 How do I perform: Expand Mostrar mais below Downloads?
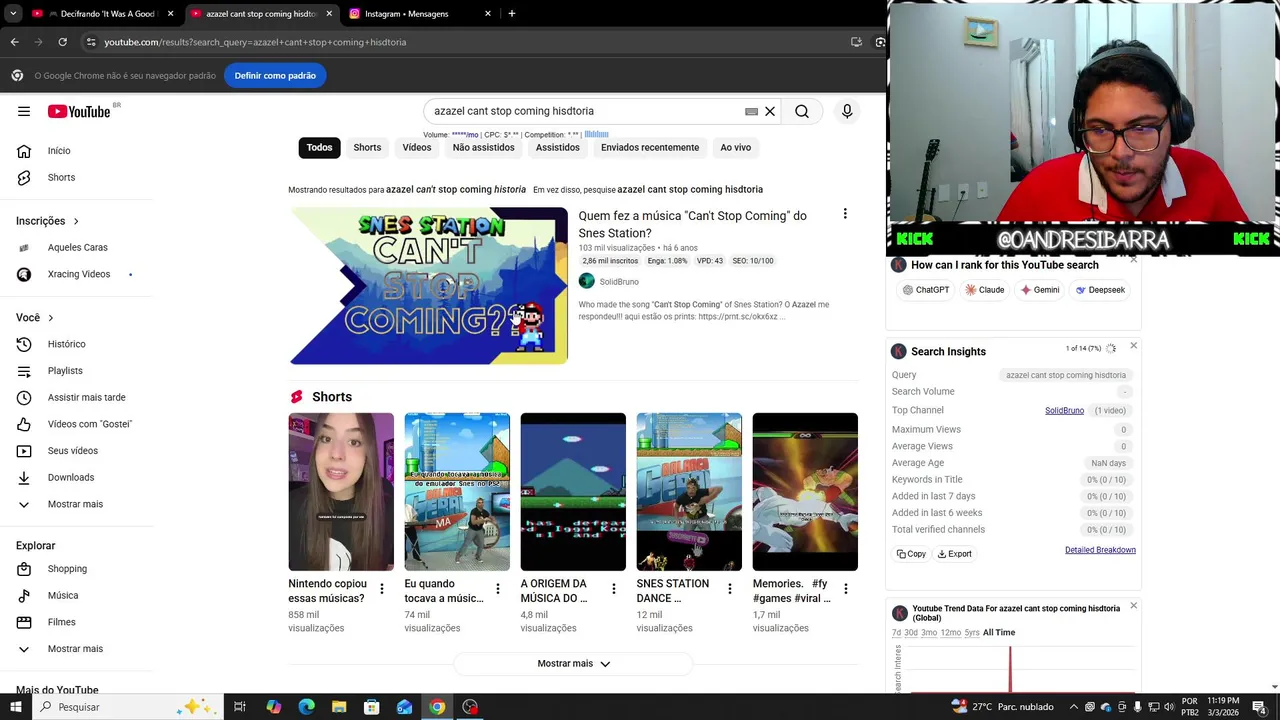coord(76,504)
